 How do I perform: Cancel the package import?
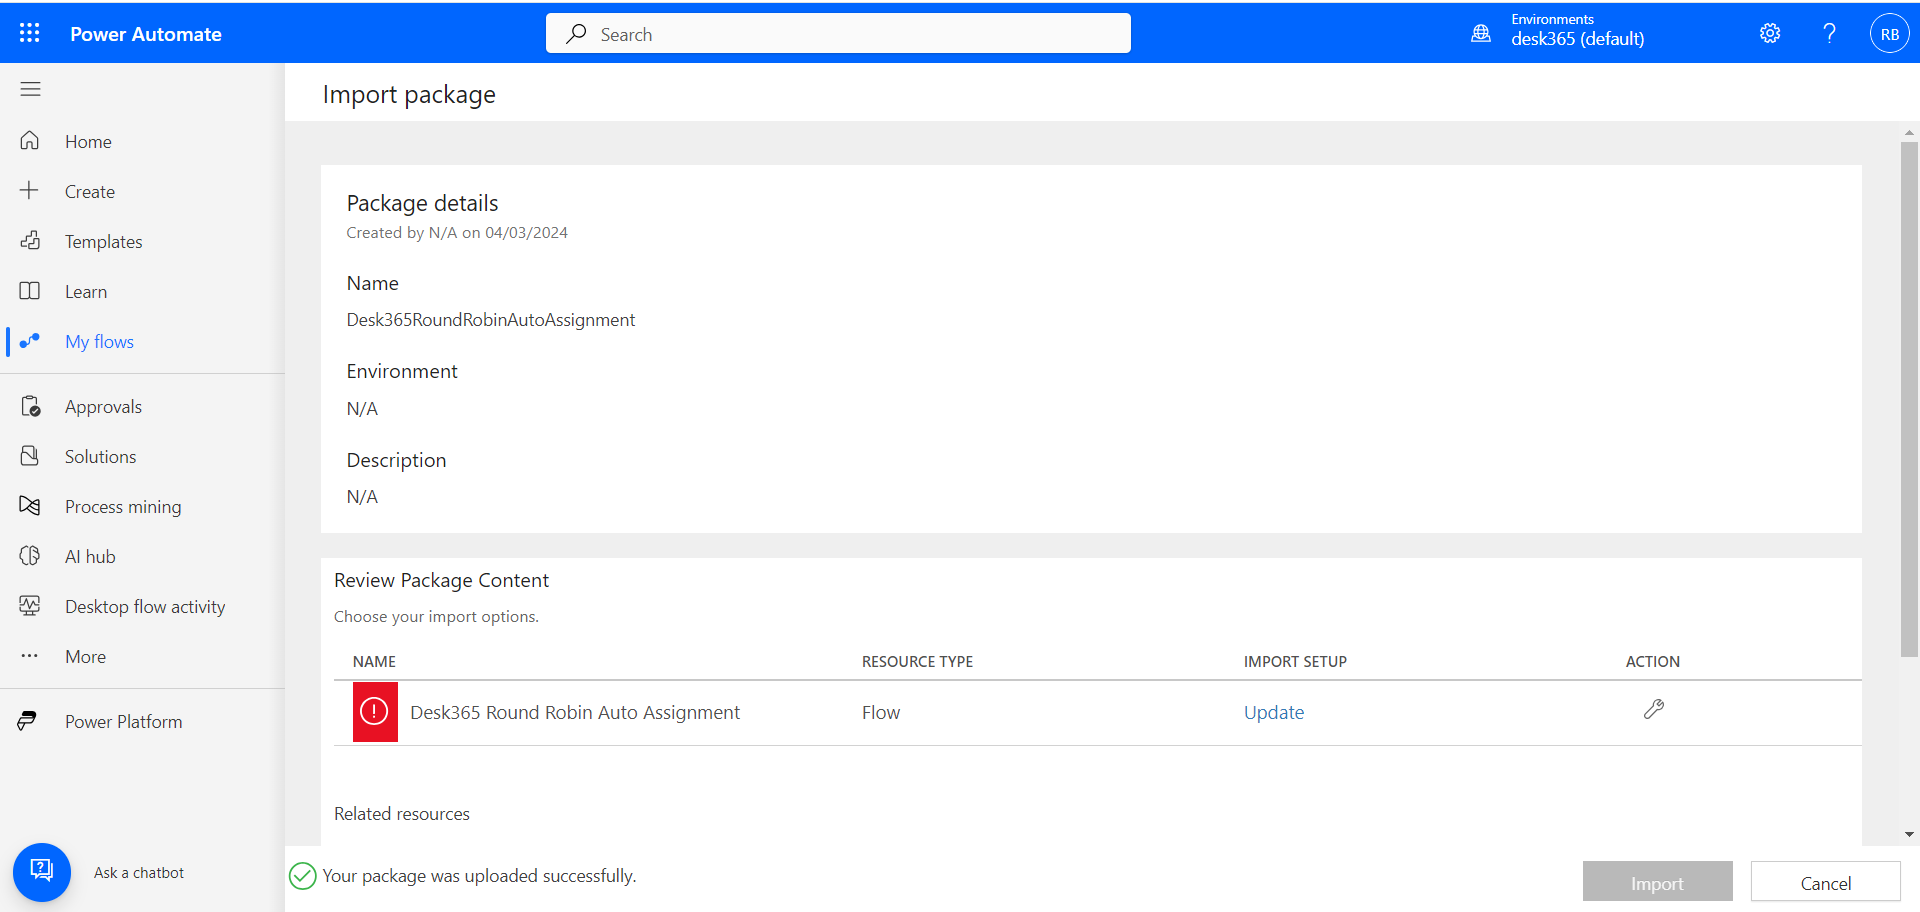[1825, 883]
